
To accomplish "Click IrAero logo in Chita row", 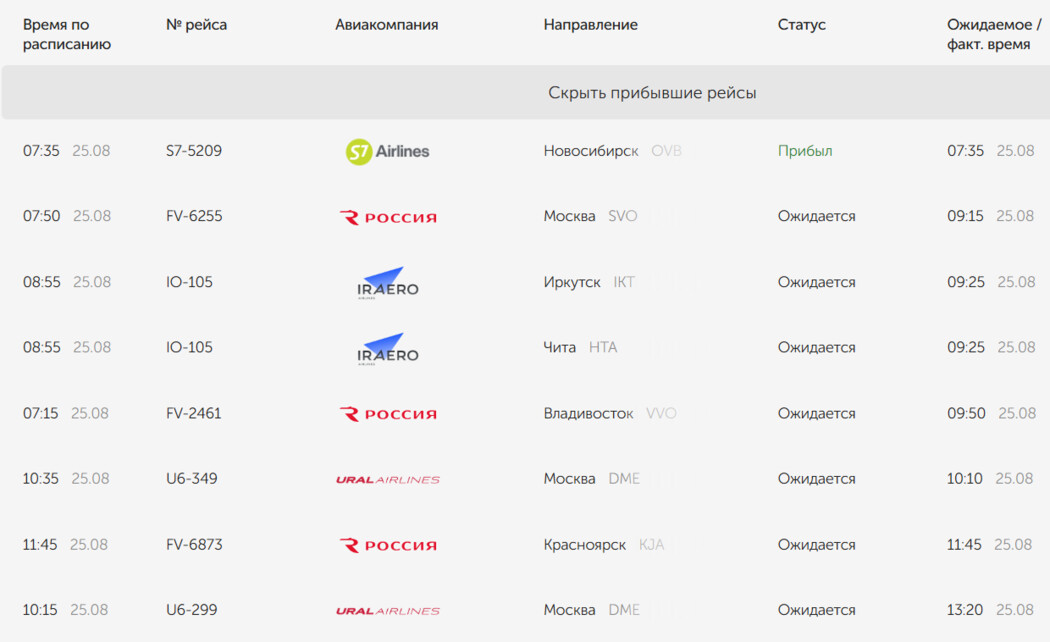I will (x=387, y=349).
